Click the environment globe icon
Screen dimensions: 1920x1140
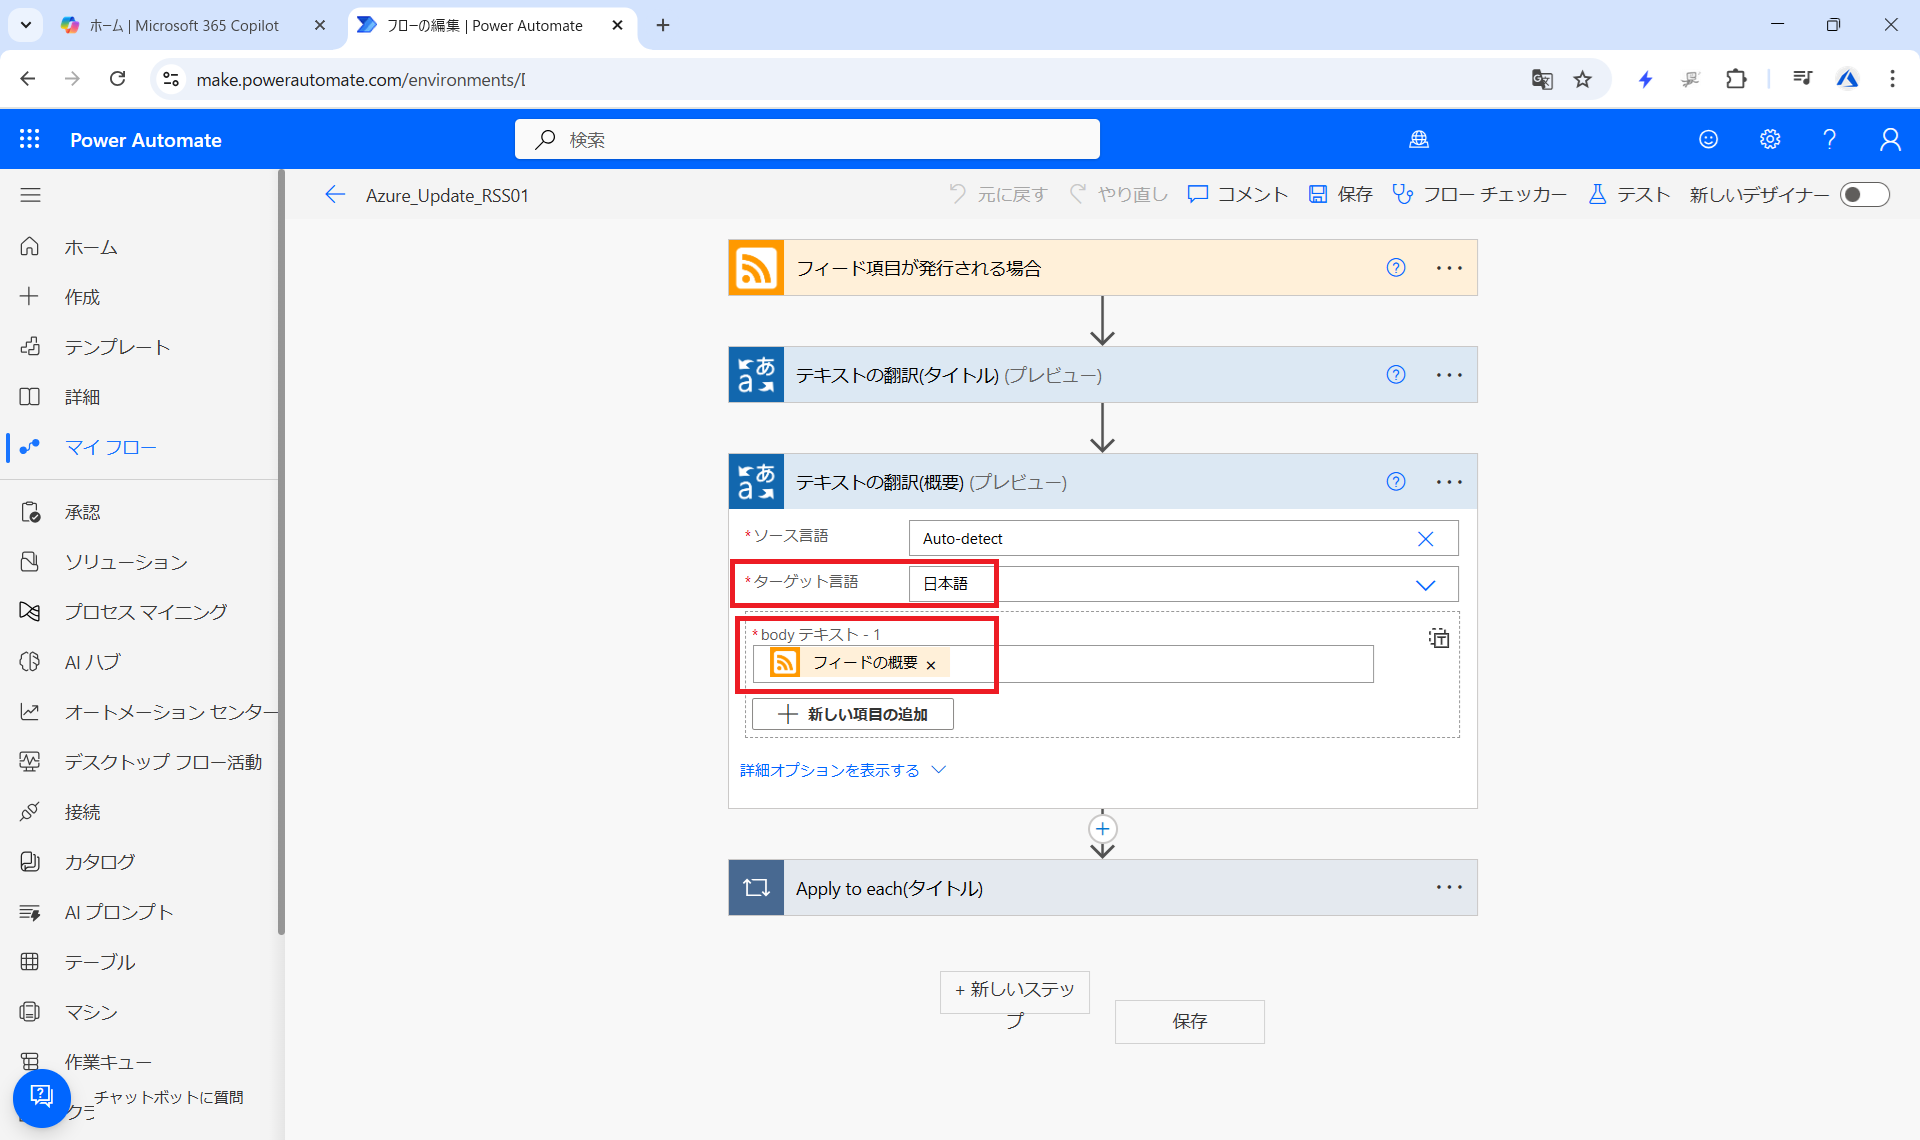(x=1418, y=140)
